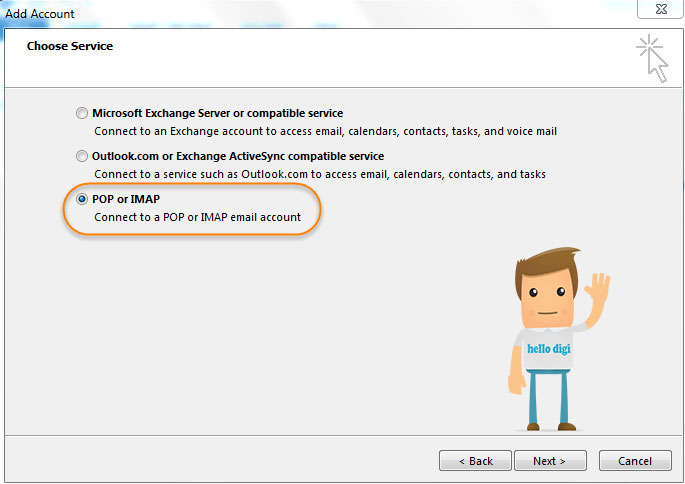
Task: Click the 'Outlook.com or Exchange ActiveSync compatible service' label
Action: pos(238,156)
